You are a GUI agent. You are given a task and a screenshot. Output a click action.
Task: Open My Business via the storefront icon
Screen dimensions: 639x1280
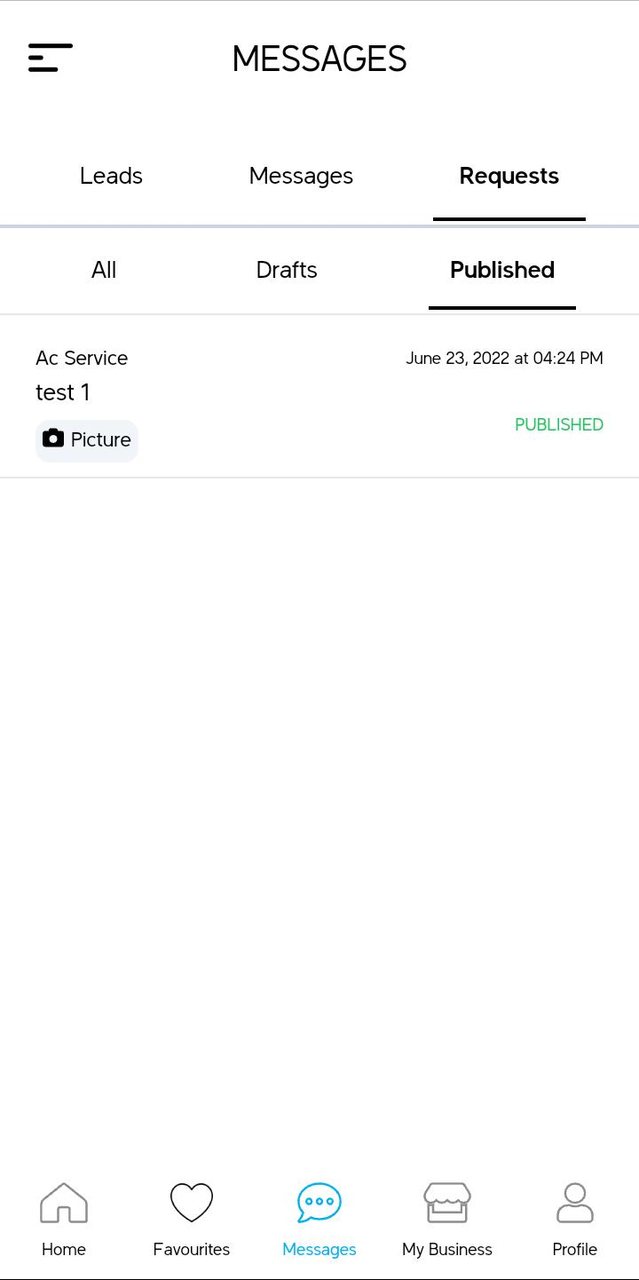(x=447, y=1206)
